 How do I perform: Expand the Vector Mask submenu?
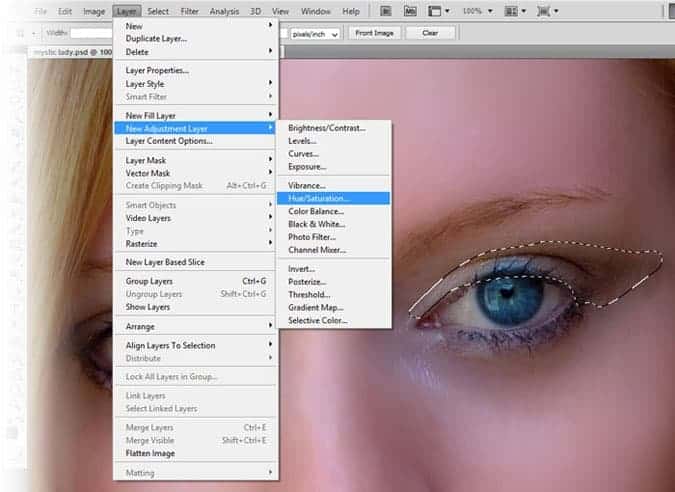[195, 173]
